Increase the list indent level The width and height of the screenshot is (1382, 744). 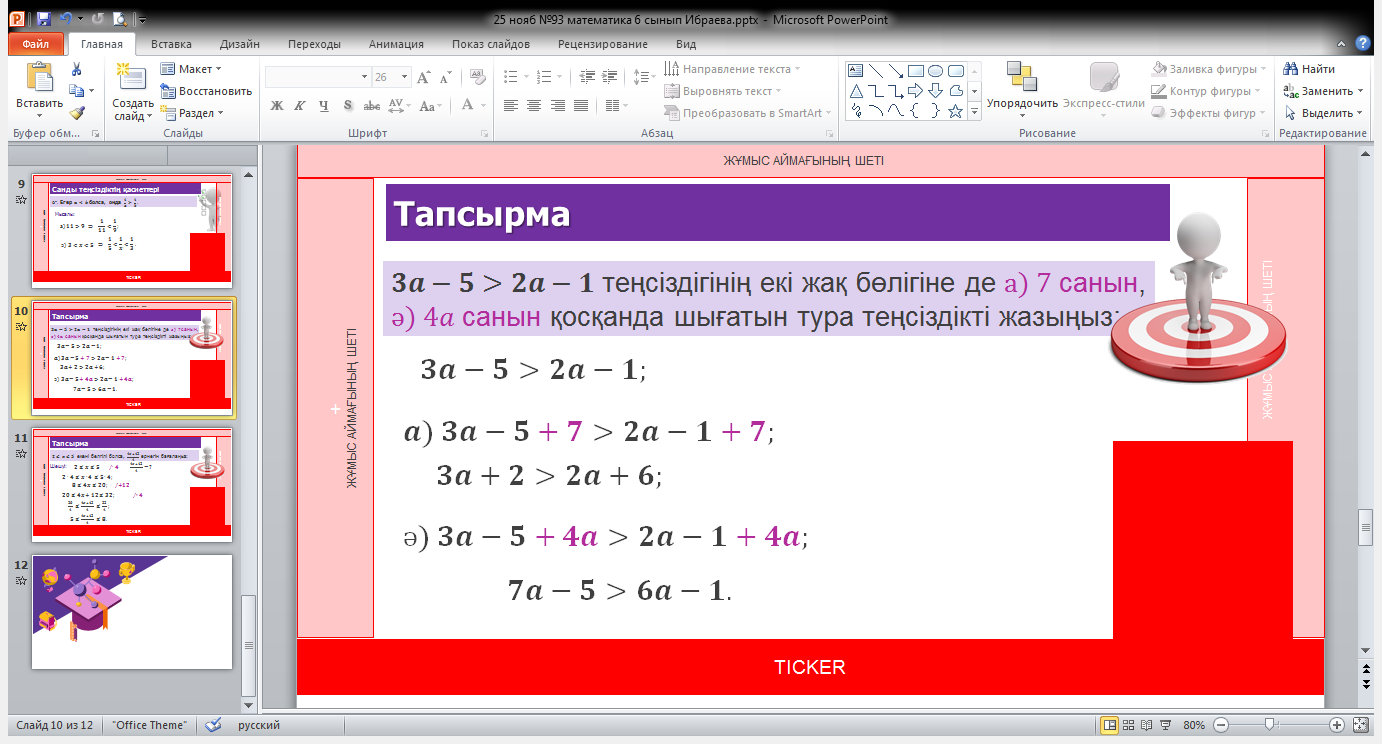coord(610,77)
